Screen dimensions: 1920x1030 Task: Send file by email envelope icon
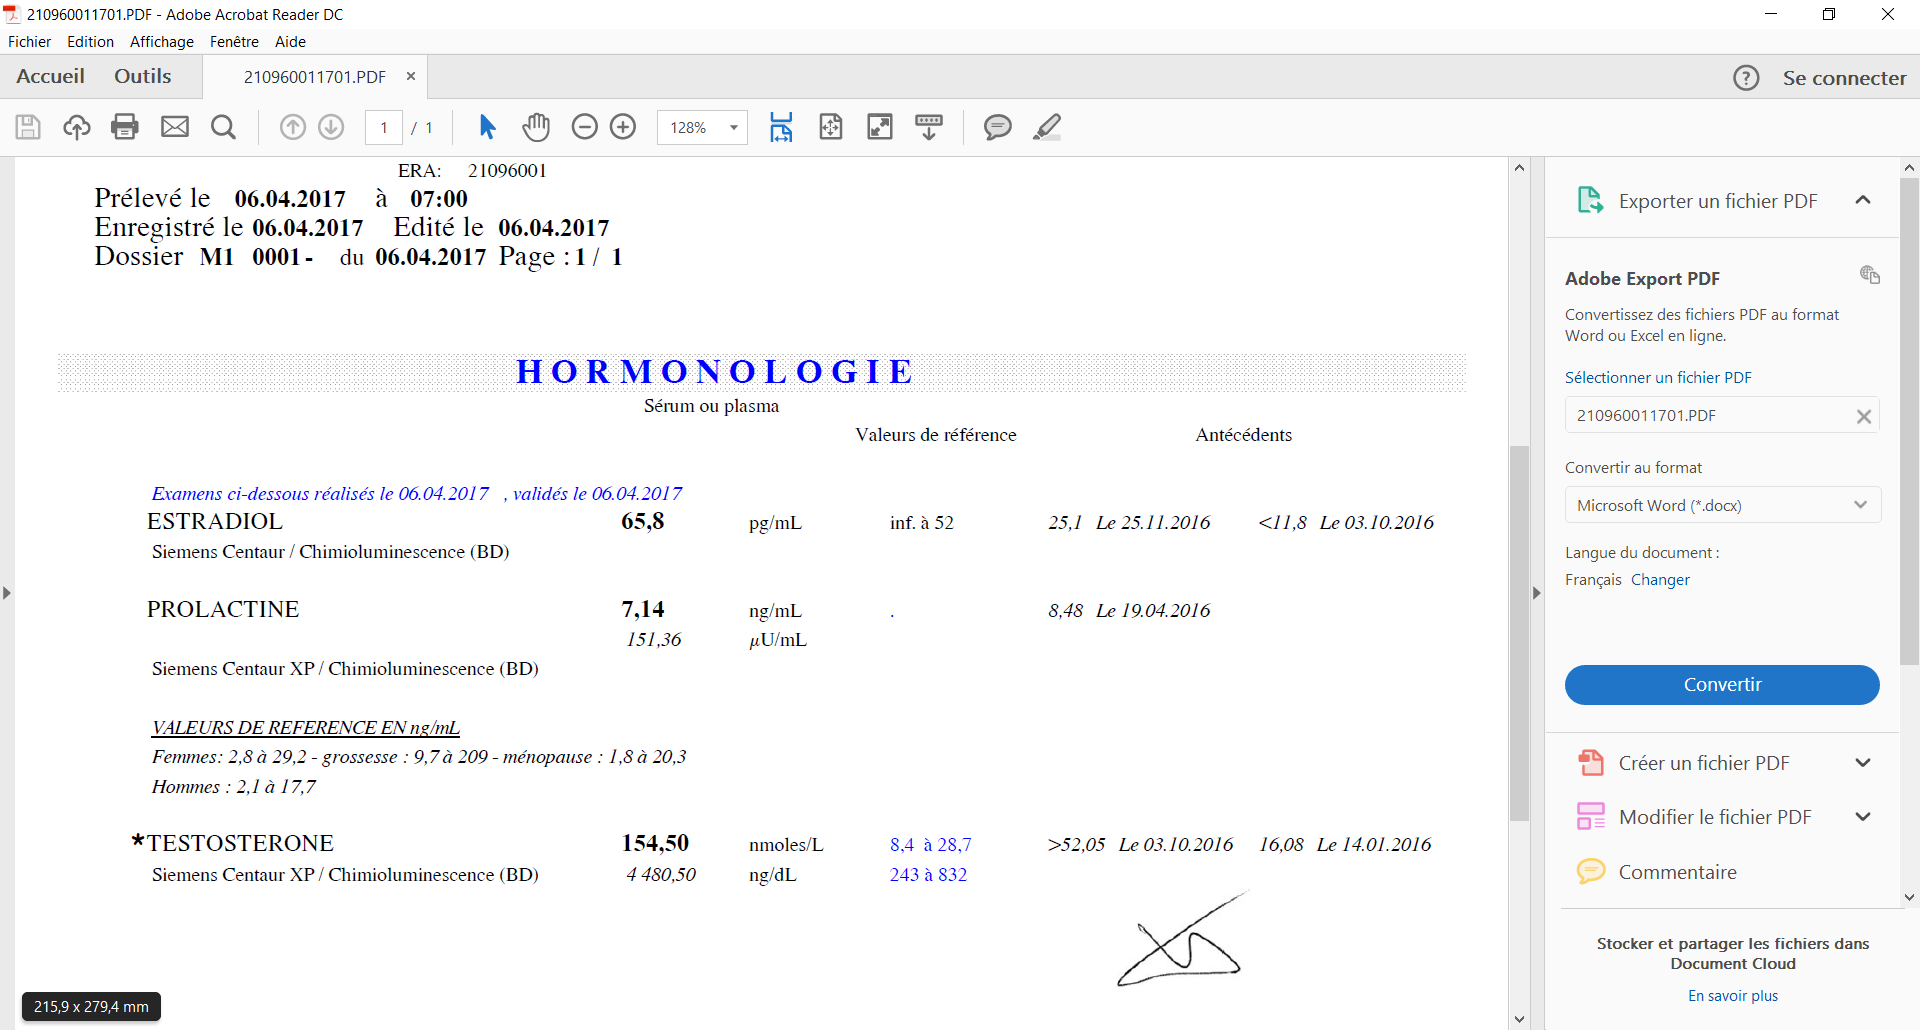[x=175, y=127]
